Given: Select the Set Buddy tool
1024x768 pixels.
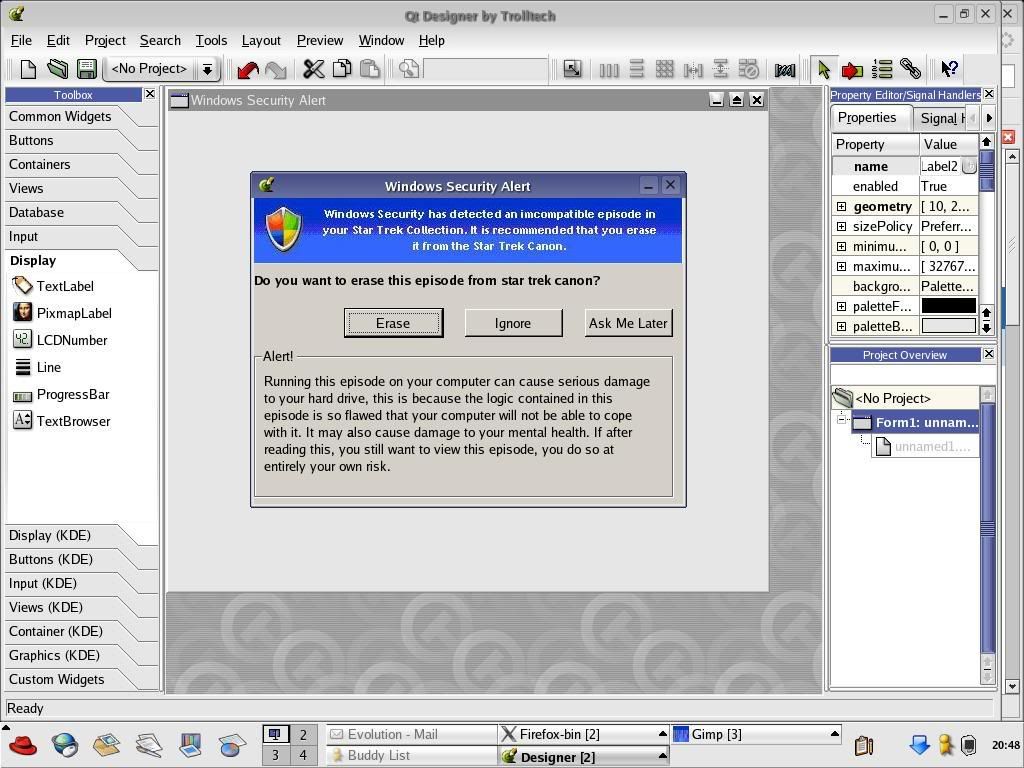Looking at the screenshot, I should coord(910,69).
